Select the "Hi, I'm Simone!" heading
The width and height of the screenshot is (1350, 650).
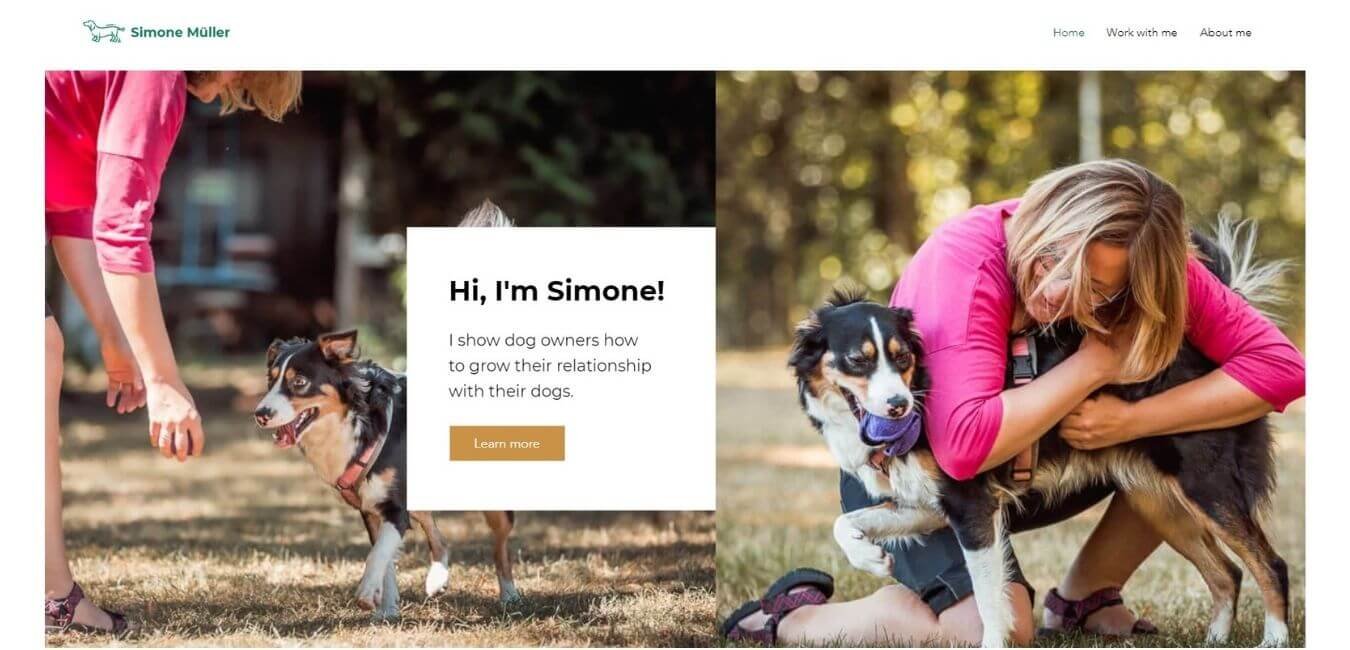(x=556, y=291)
